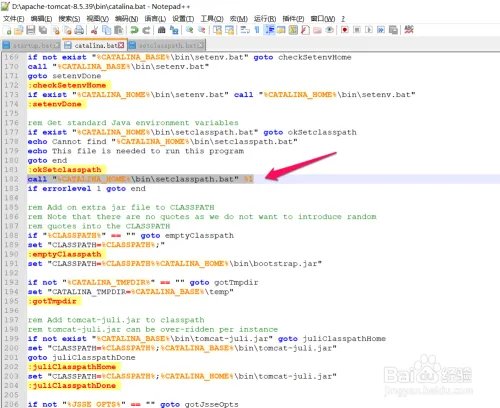
Task: Open the 搜索(S) menu
Action: [69, 19]
